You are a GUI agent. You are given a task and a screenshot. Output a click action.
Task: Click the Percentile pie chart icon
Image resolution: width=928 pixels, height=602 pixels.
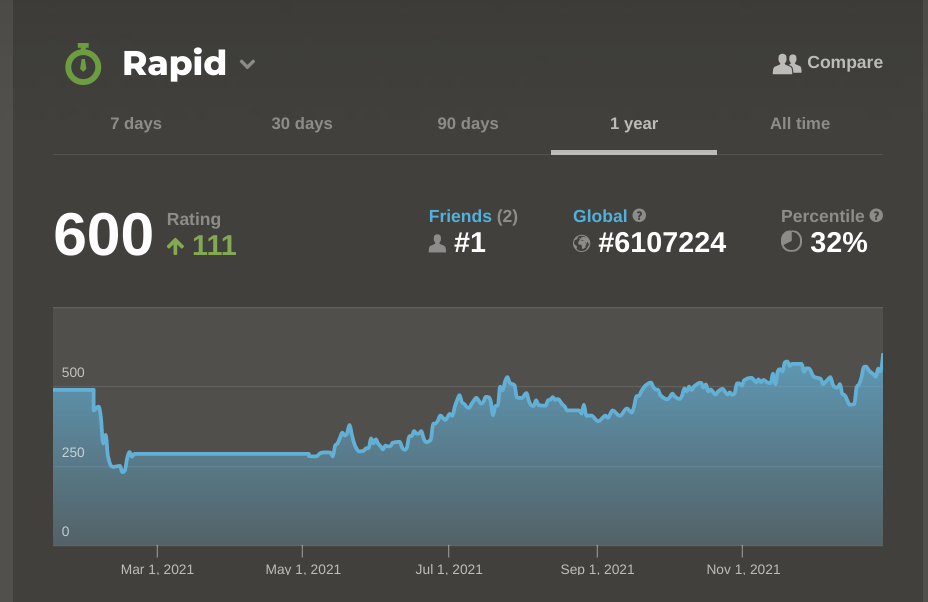click(x=791, y=242)
